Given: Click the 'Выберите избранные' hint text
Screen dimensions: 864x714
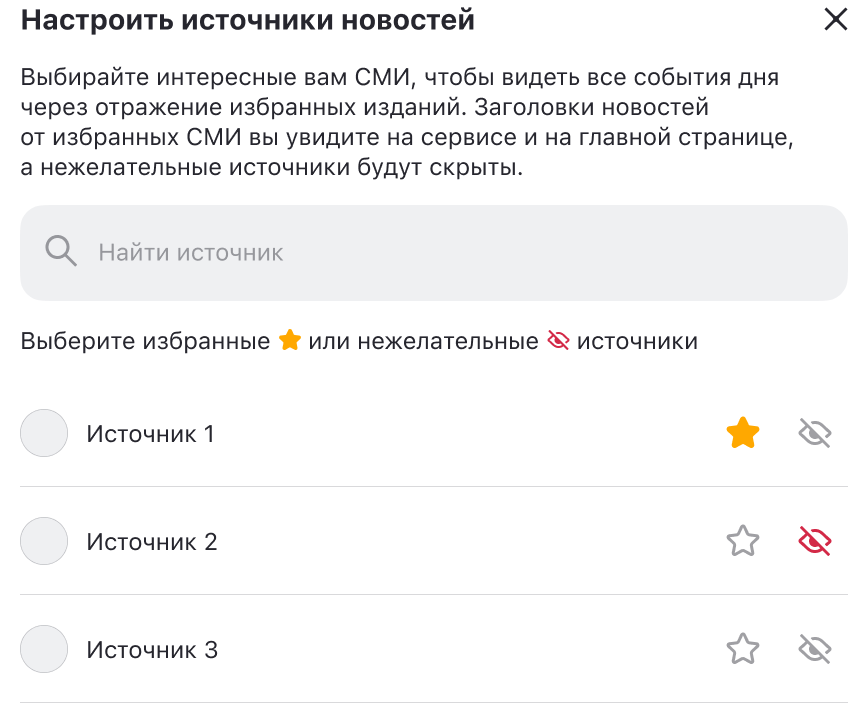Looking at the screenshot, I should (x=145, y=340).
